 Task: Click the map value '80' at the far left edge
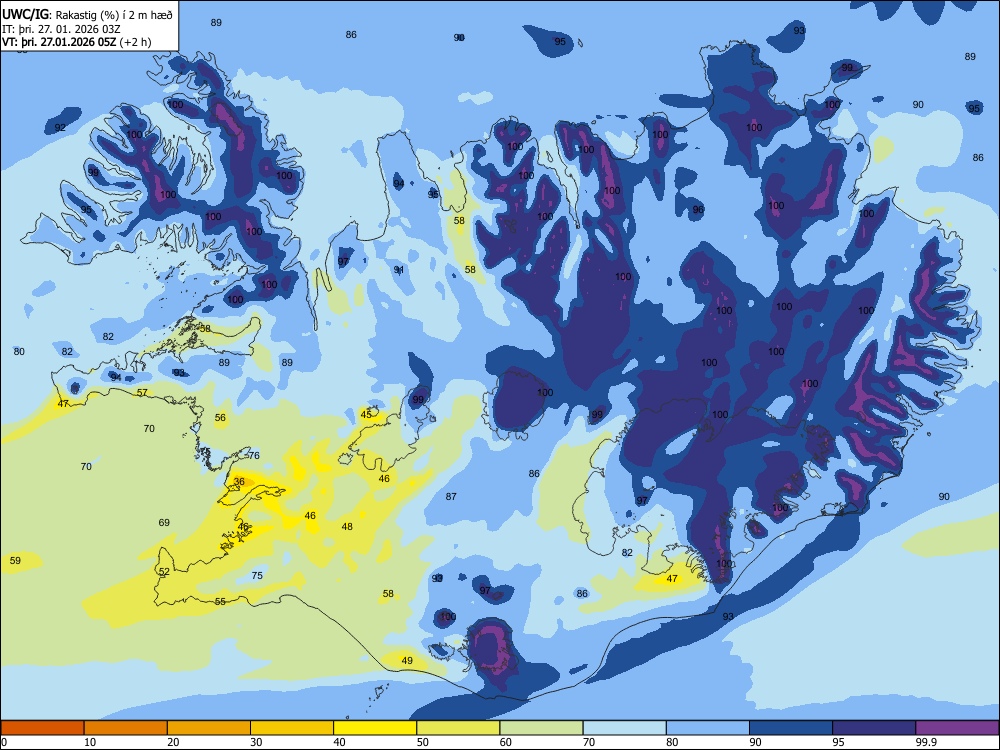click(19, 351)
